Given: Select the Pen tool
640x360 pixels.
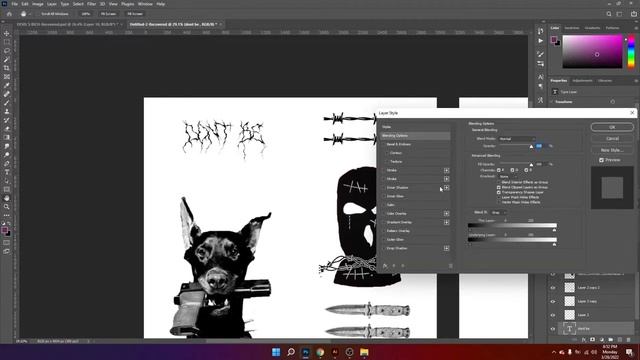Looking at the screenshot, I should 7,164.
